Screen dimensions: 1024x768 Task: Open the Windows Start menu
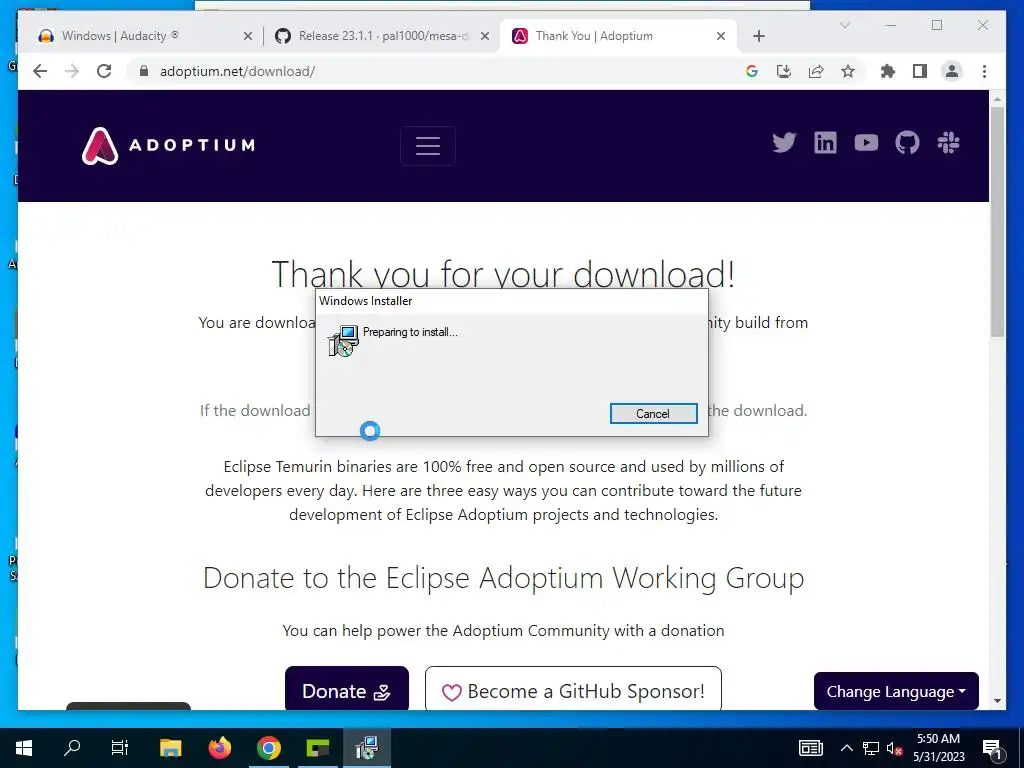(24, 748)
